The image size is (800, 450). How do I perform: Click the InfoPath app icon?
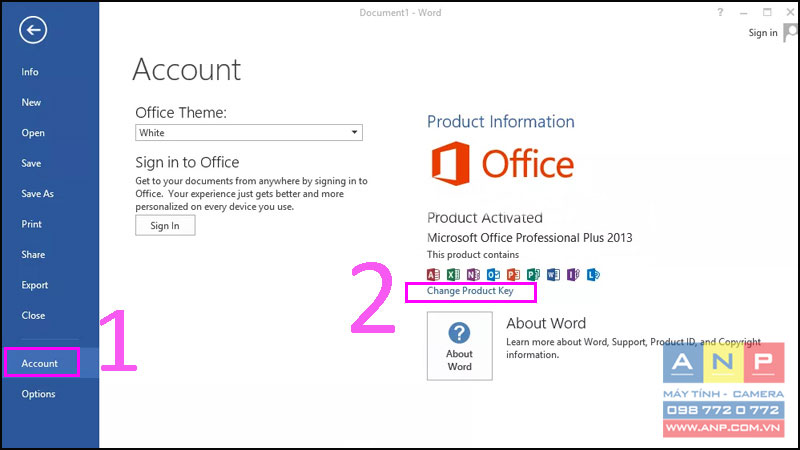pyautogui.click(x=573, y=274)
